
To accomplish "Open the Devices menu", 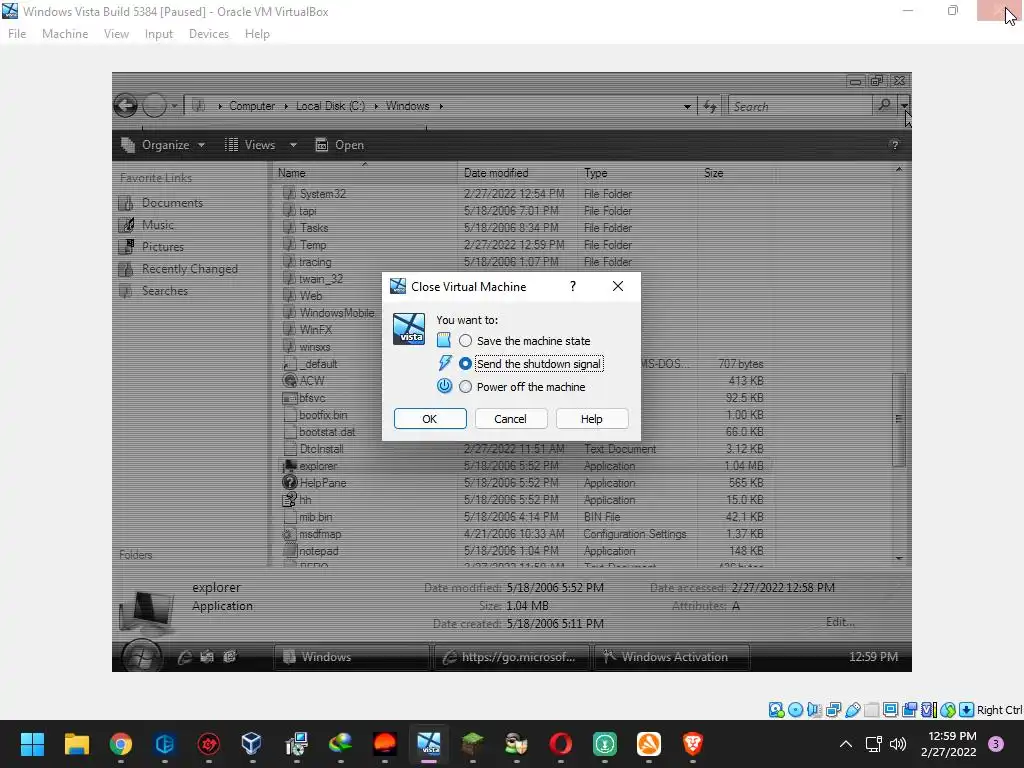I will pos(208,34).
